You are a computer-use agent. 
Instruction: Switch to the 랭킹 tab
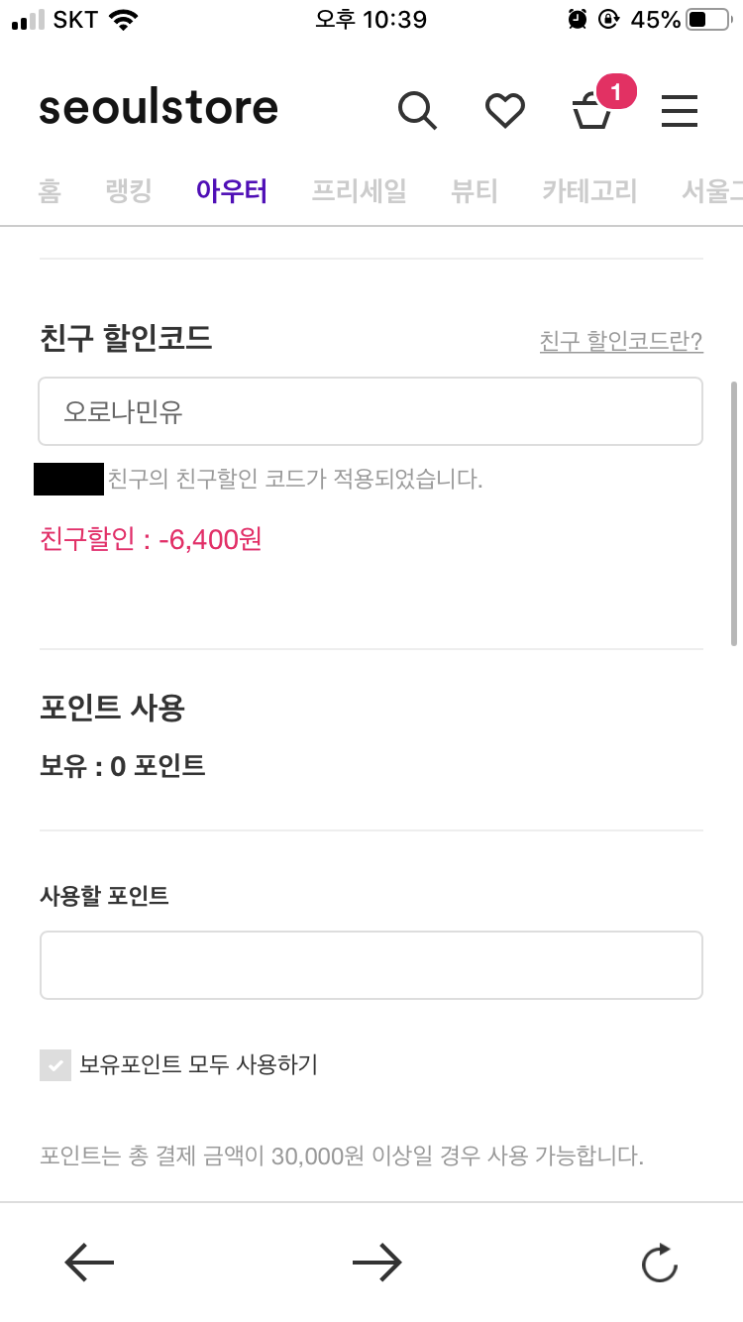click(128, 190)
